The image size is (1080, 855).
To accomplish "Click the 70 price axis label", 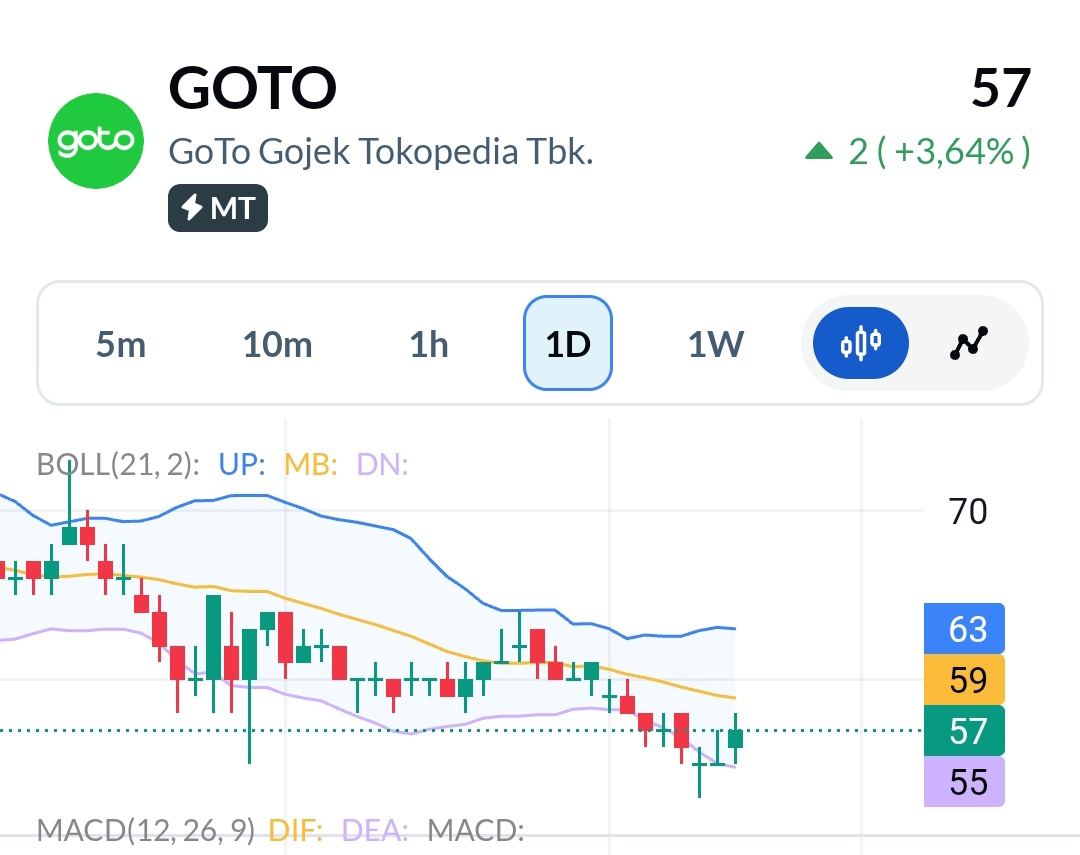I will point(968,511).
